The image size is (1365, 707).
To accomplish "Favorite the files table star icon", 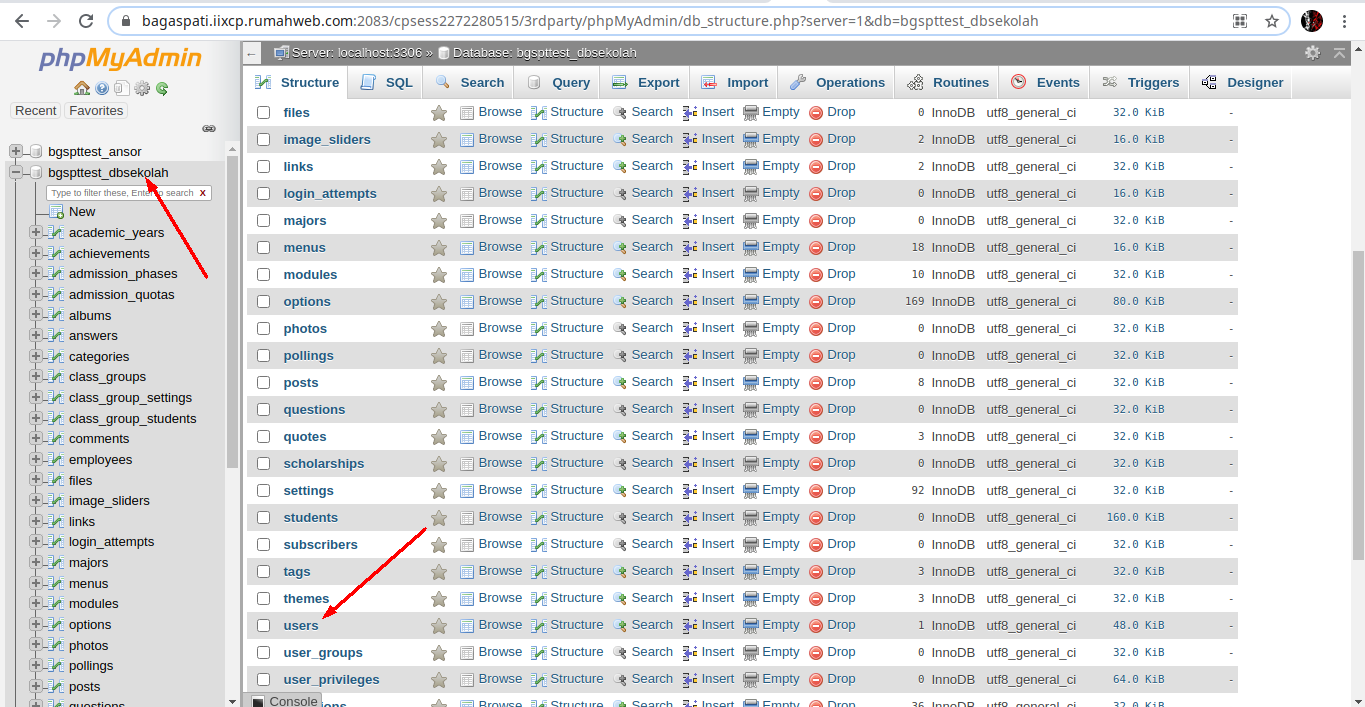I will coord(438,113).
